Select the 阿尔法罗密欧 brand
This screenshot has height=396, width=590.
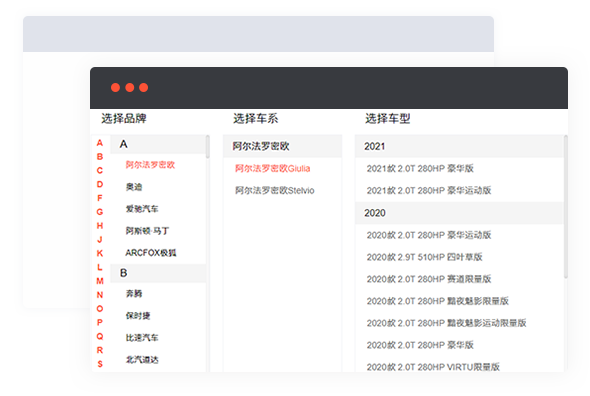click(150, 165)
